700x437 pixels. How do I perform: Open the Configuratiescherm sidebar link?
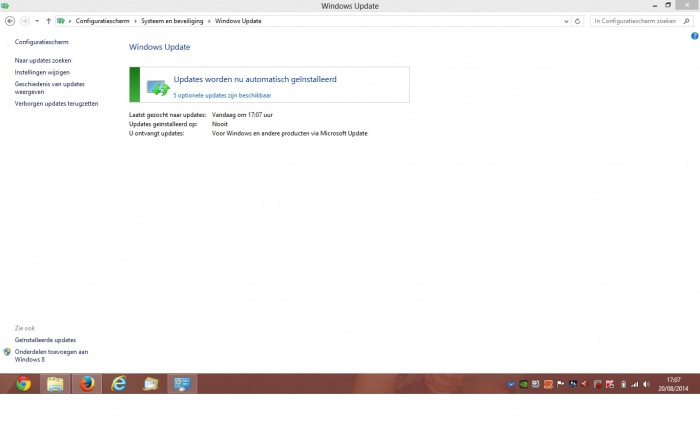click(42, 42)
